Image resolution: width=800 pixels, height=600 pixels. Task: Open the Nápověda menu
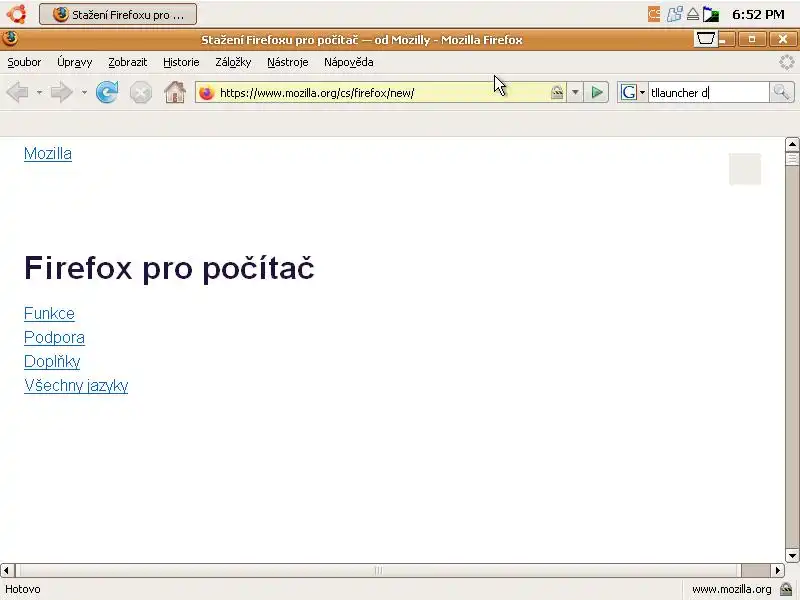pyautogui.click(x=348, y=62)
